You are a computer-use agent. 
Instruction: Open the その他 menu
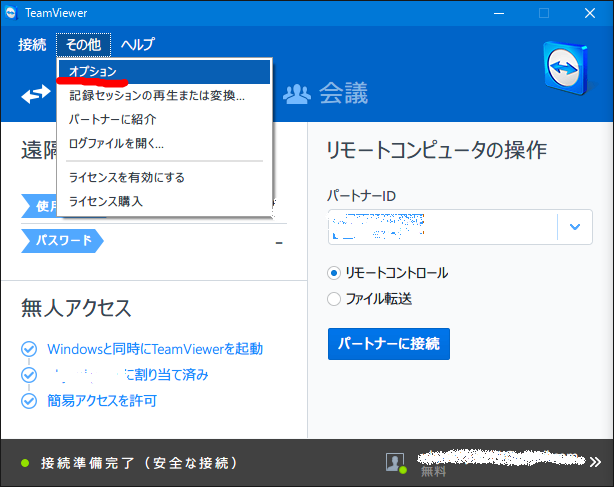83,45
